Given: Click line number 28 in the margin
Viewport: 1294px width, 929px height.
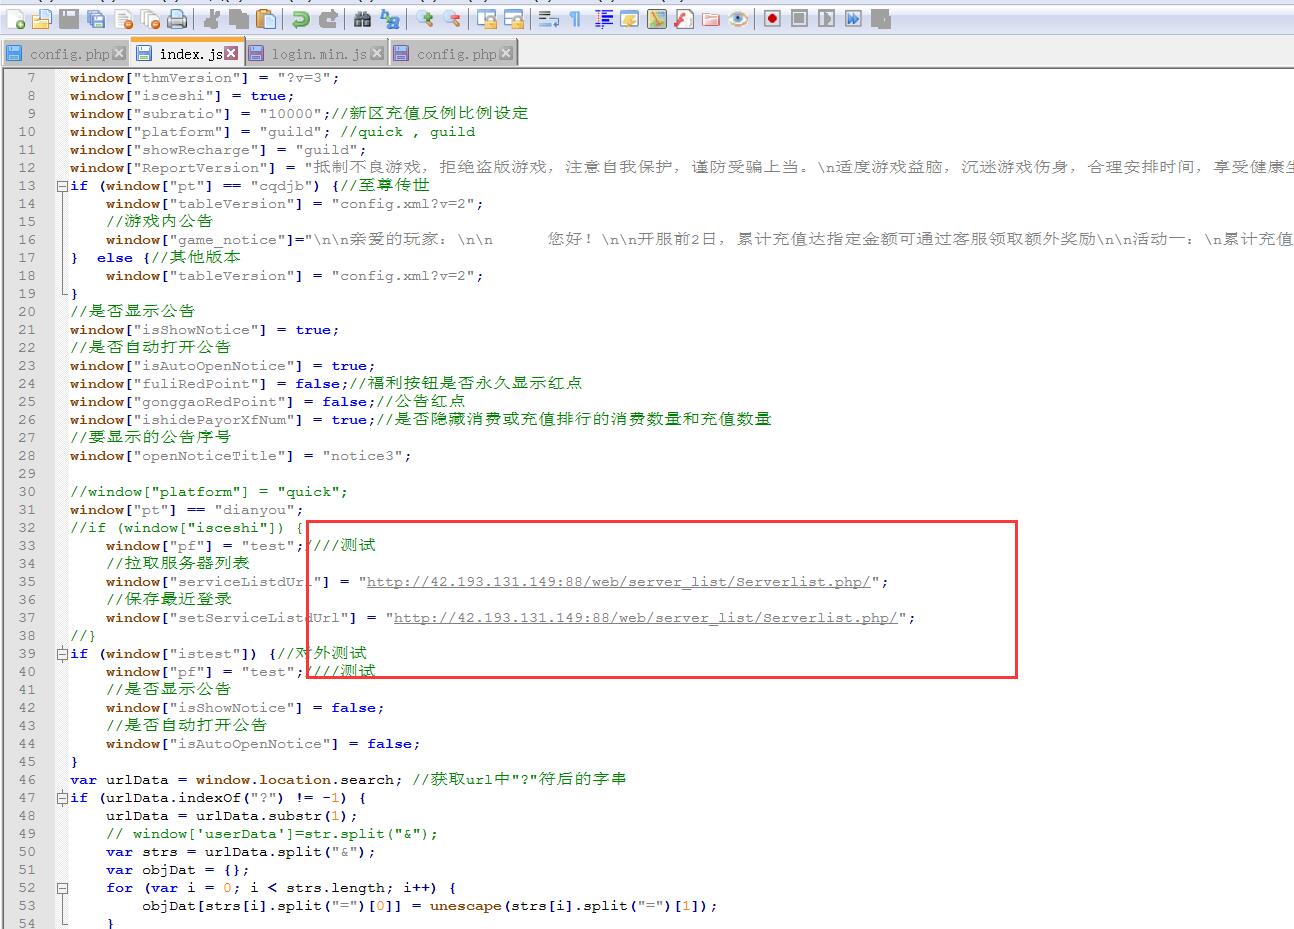Looking at the screenshot, I should tap(27, 456).
